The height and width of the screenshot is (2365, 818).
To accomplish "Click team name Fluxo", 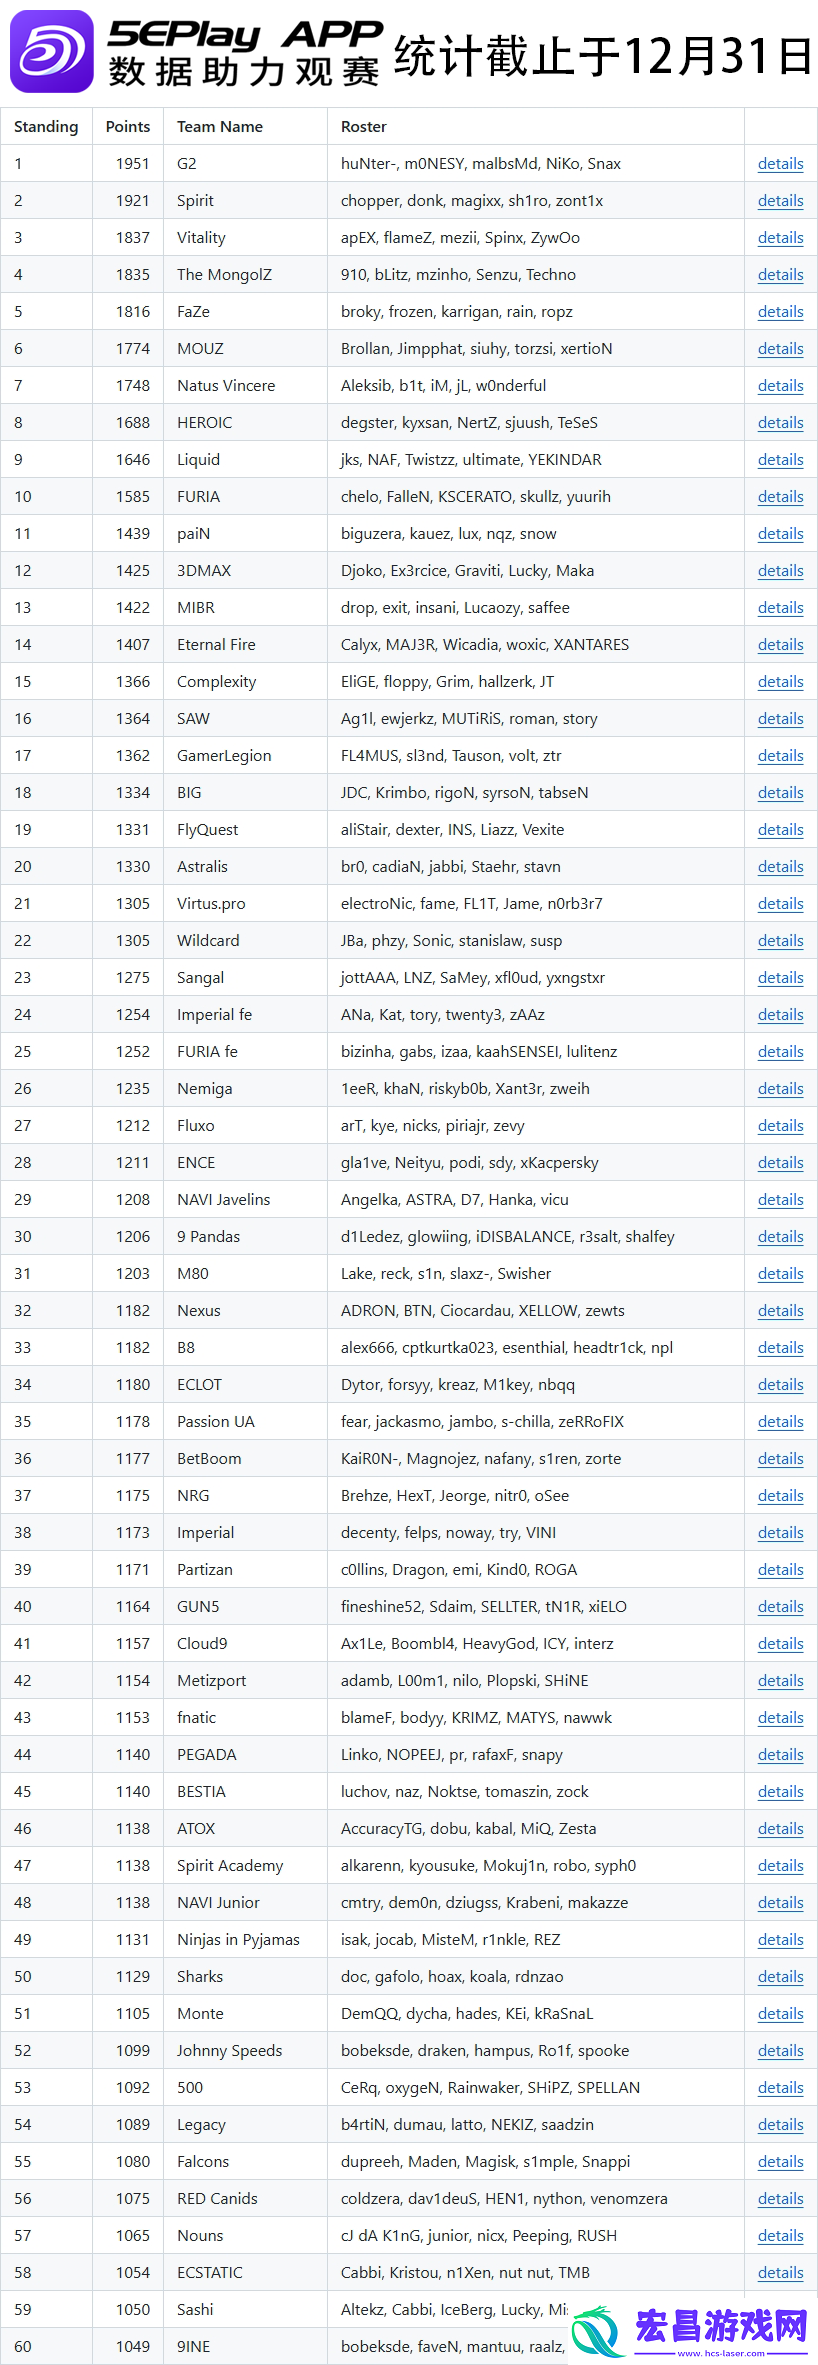I will [196, 1126].
